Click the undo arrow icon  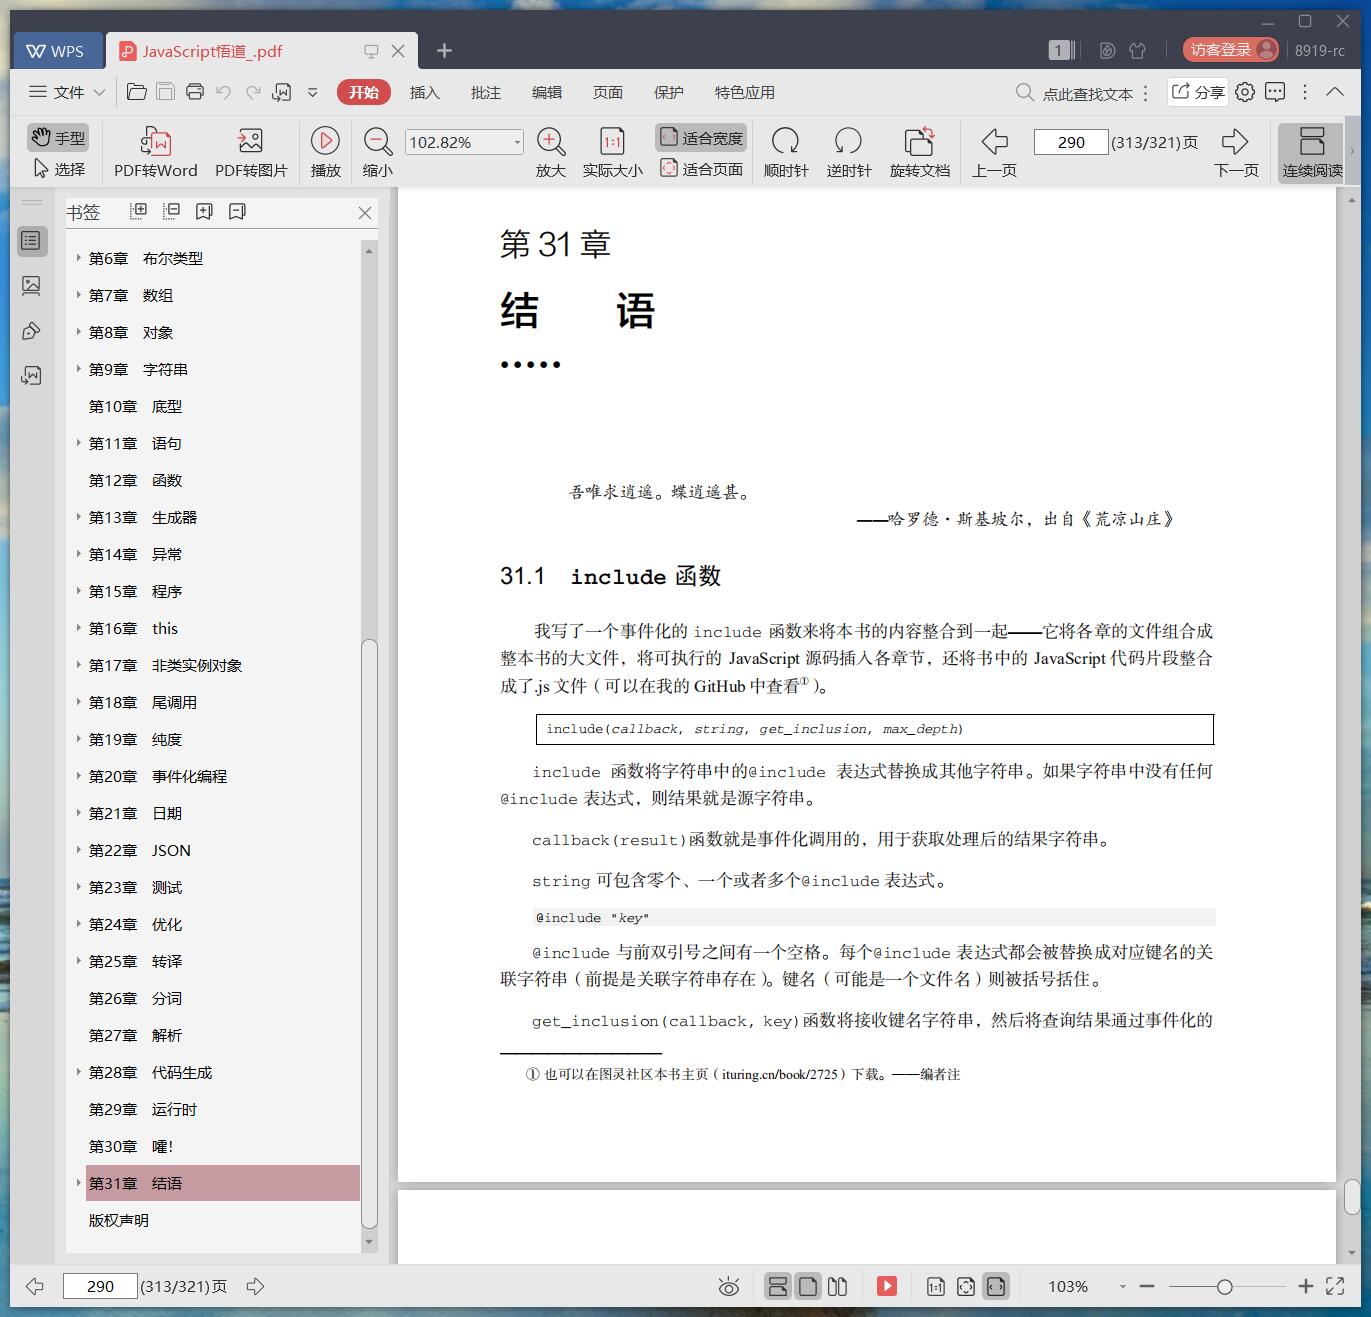(x=224, y=92)
